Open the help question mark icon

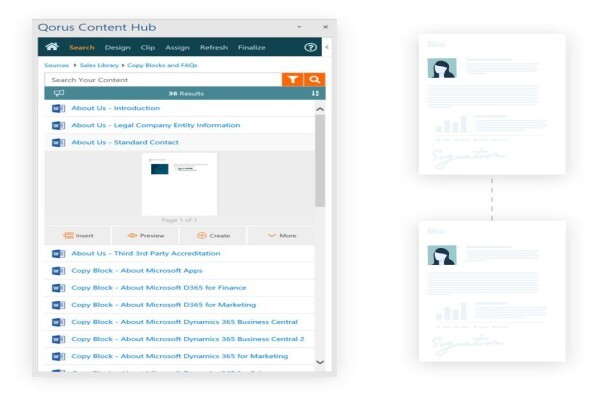310,47
